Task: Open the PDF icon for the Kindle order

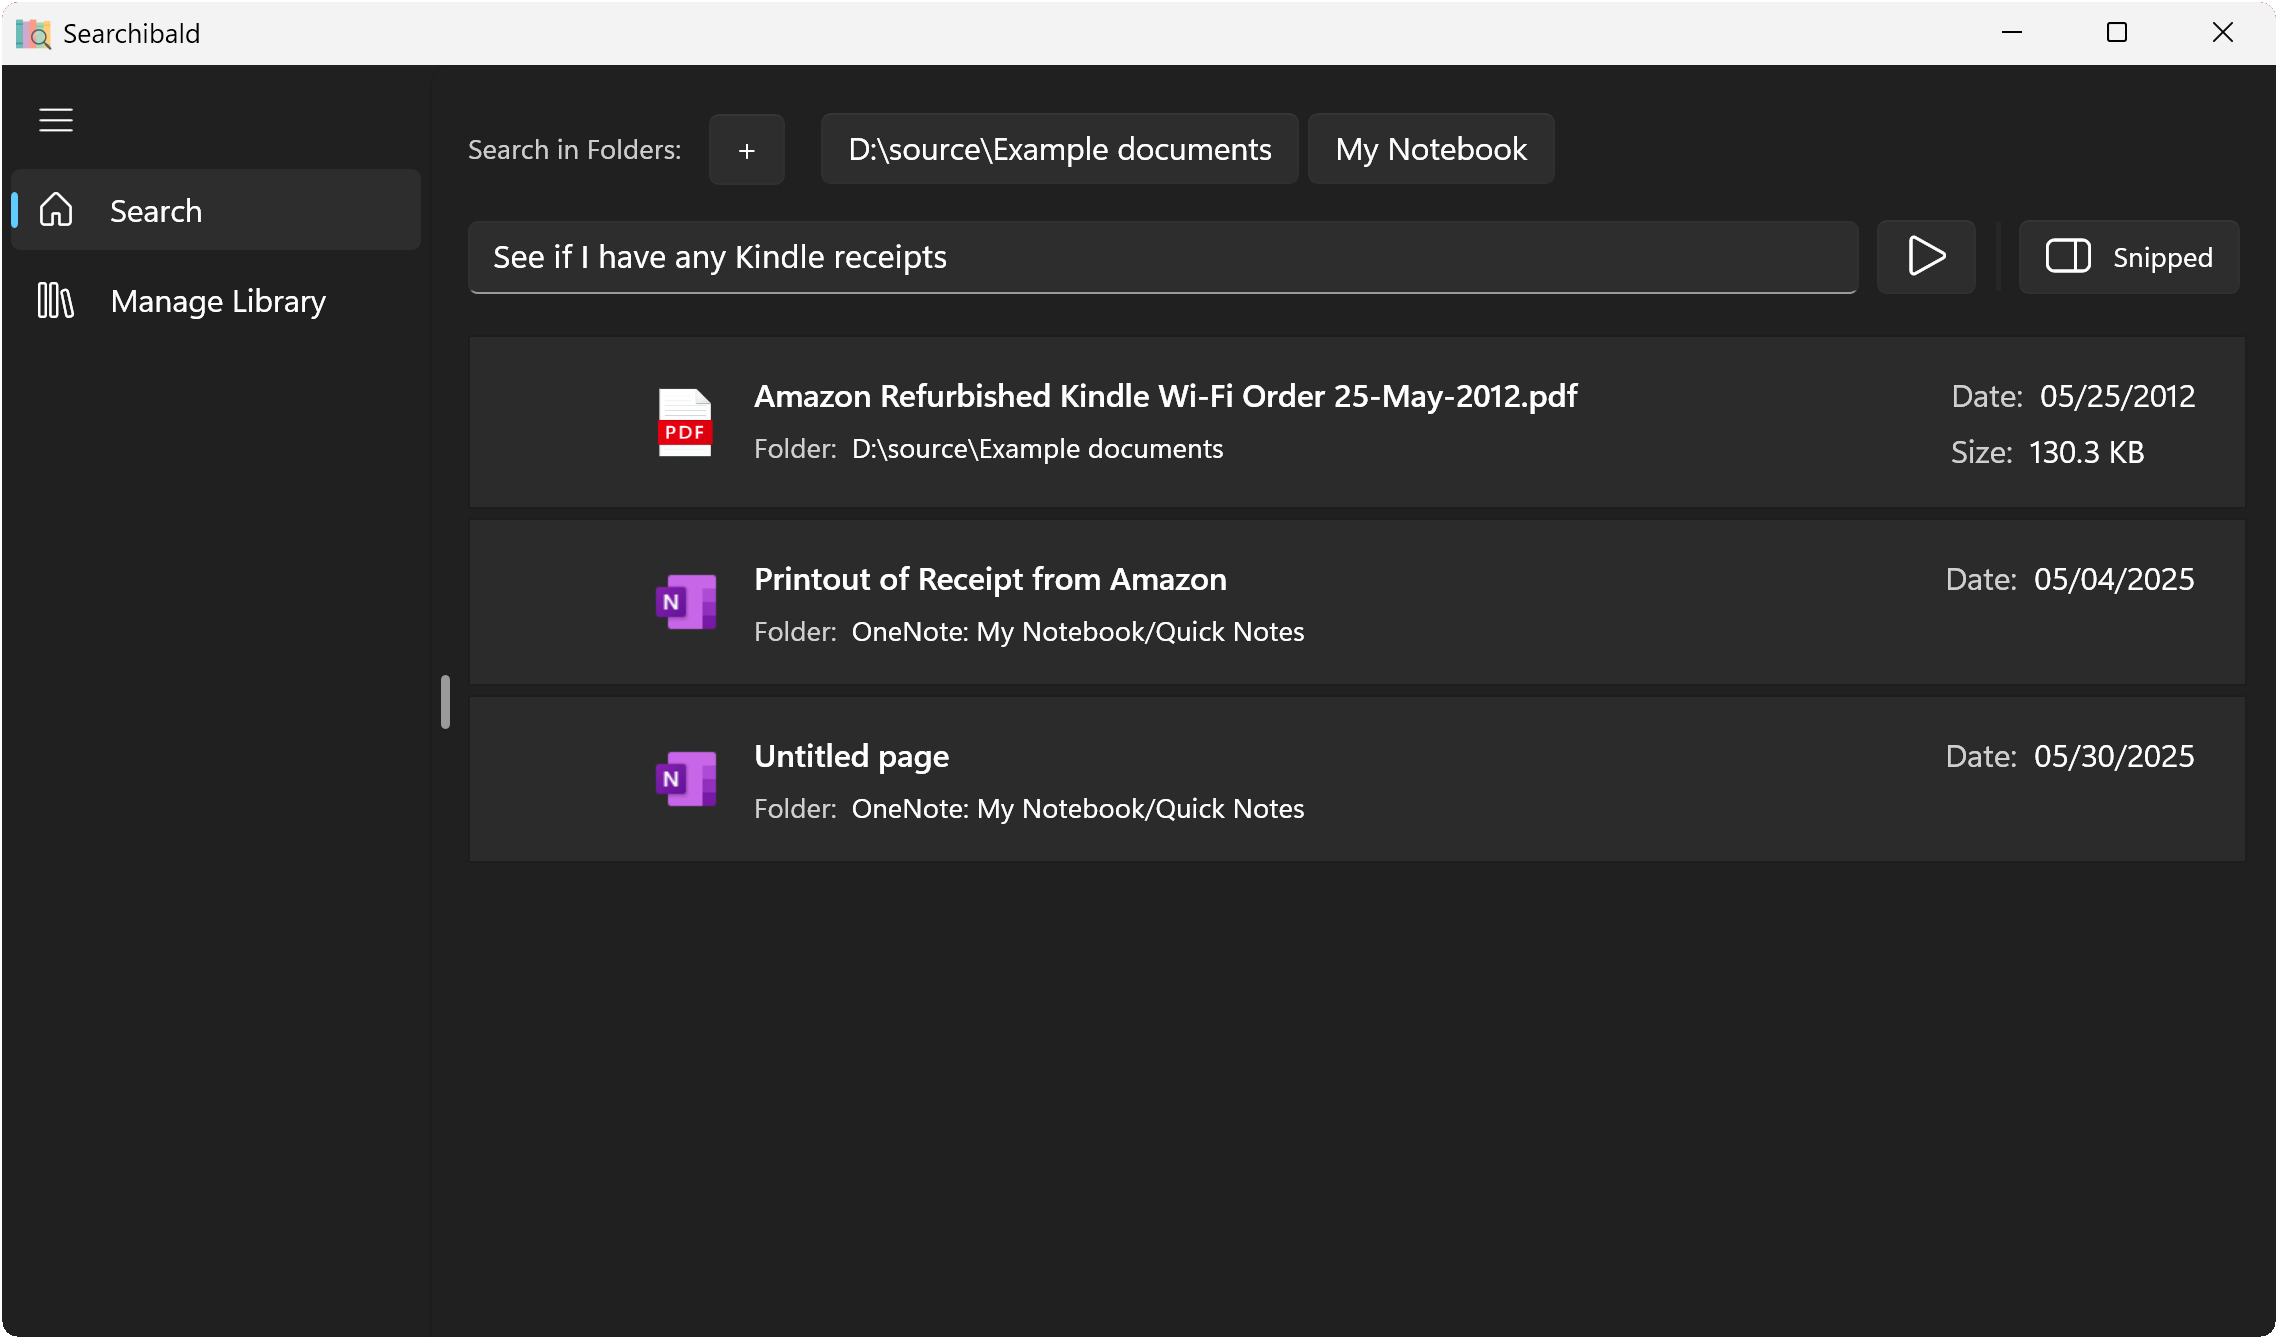Action: pos(684,422)
